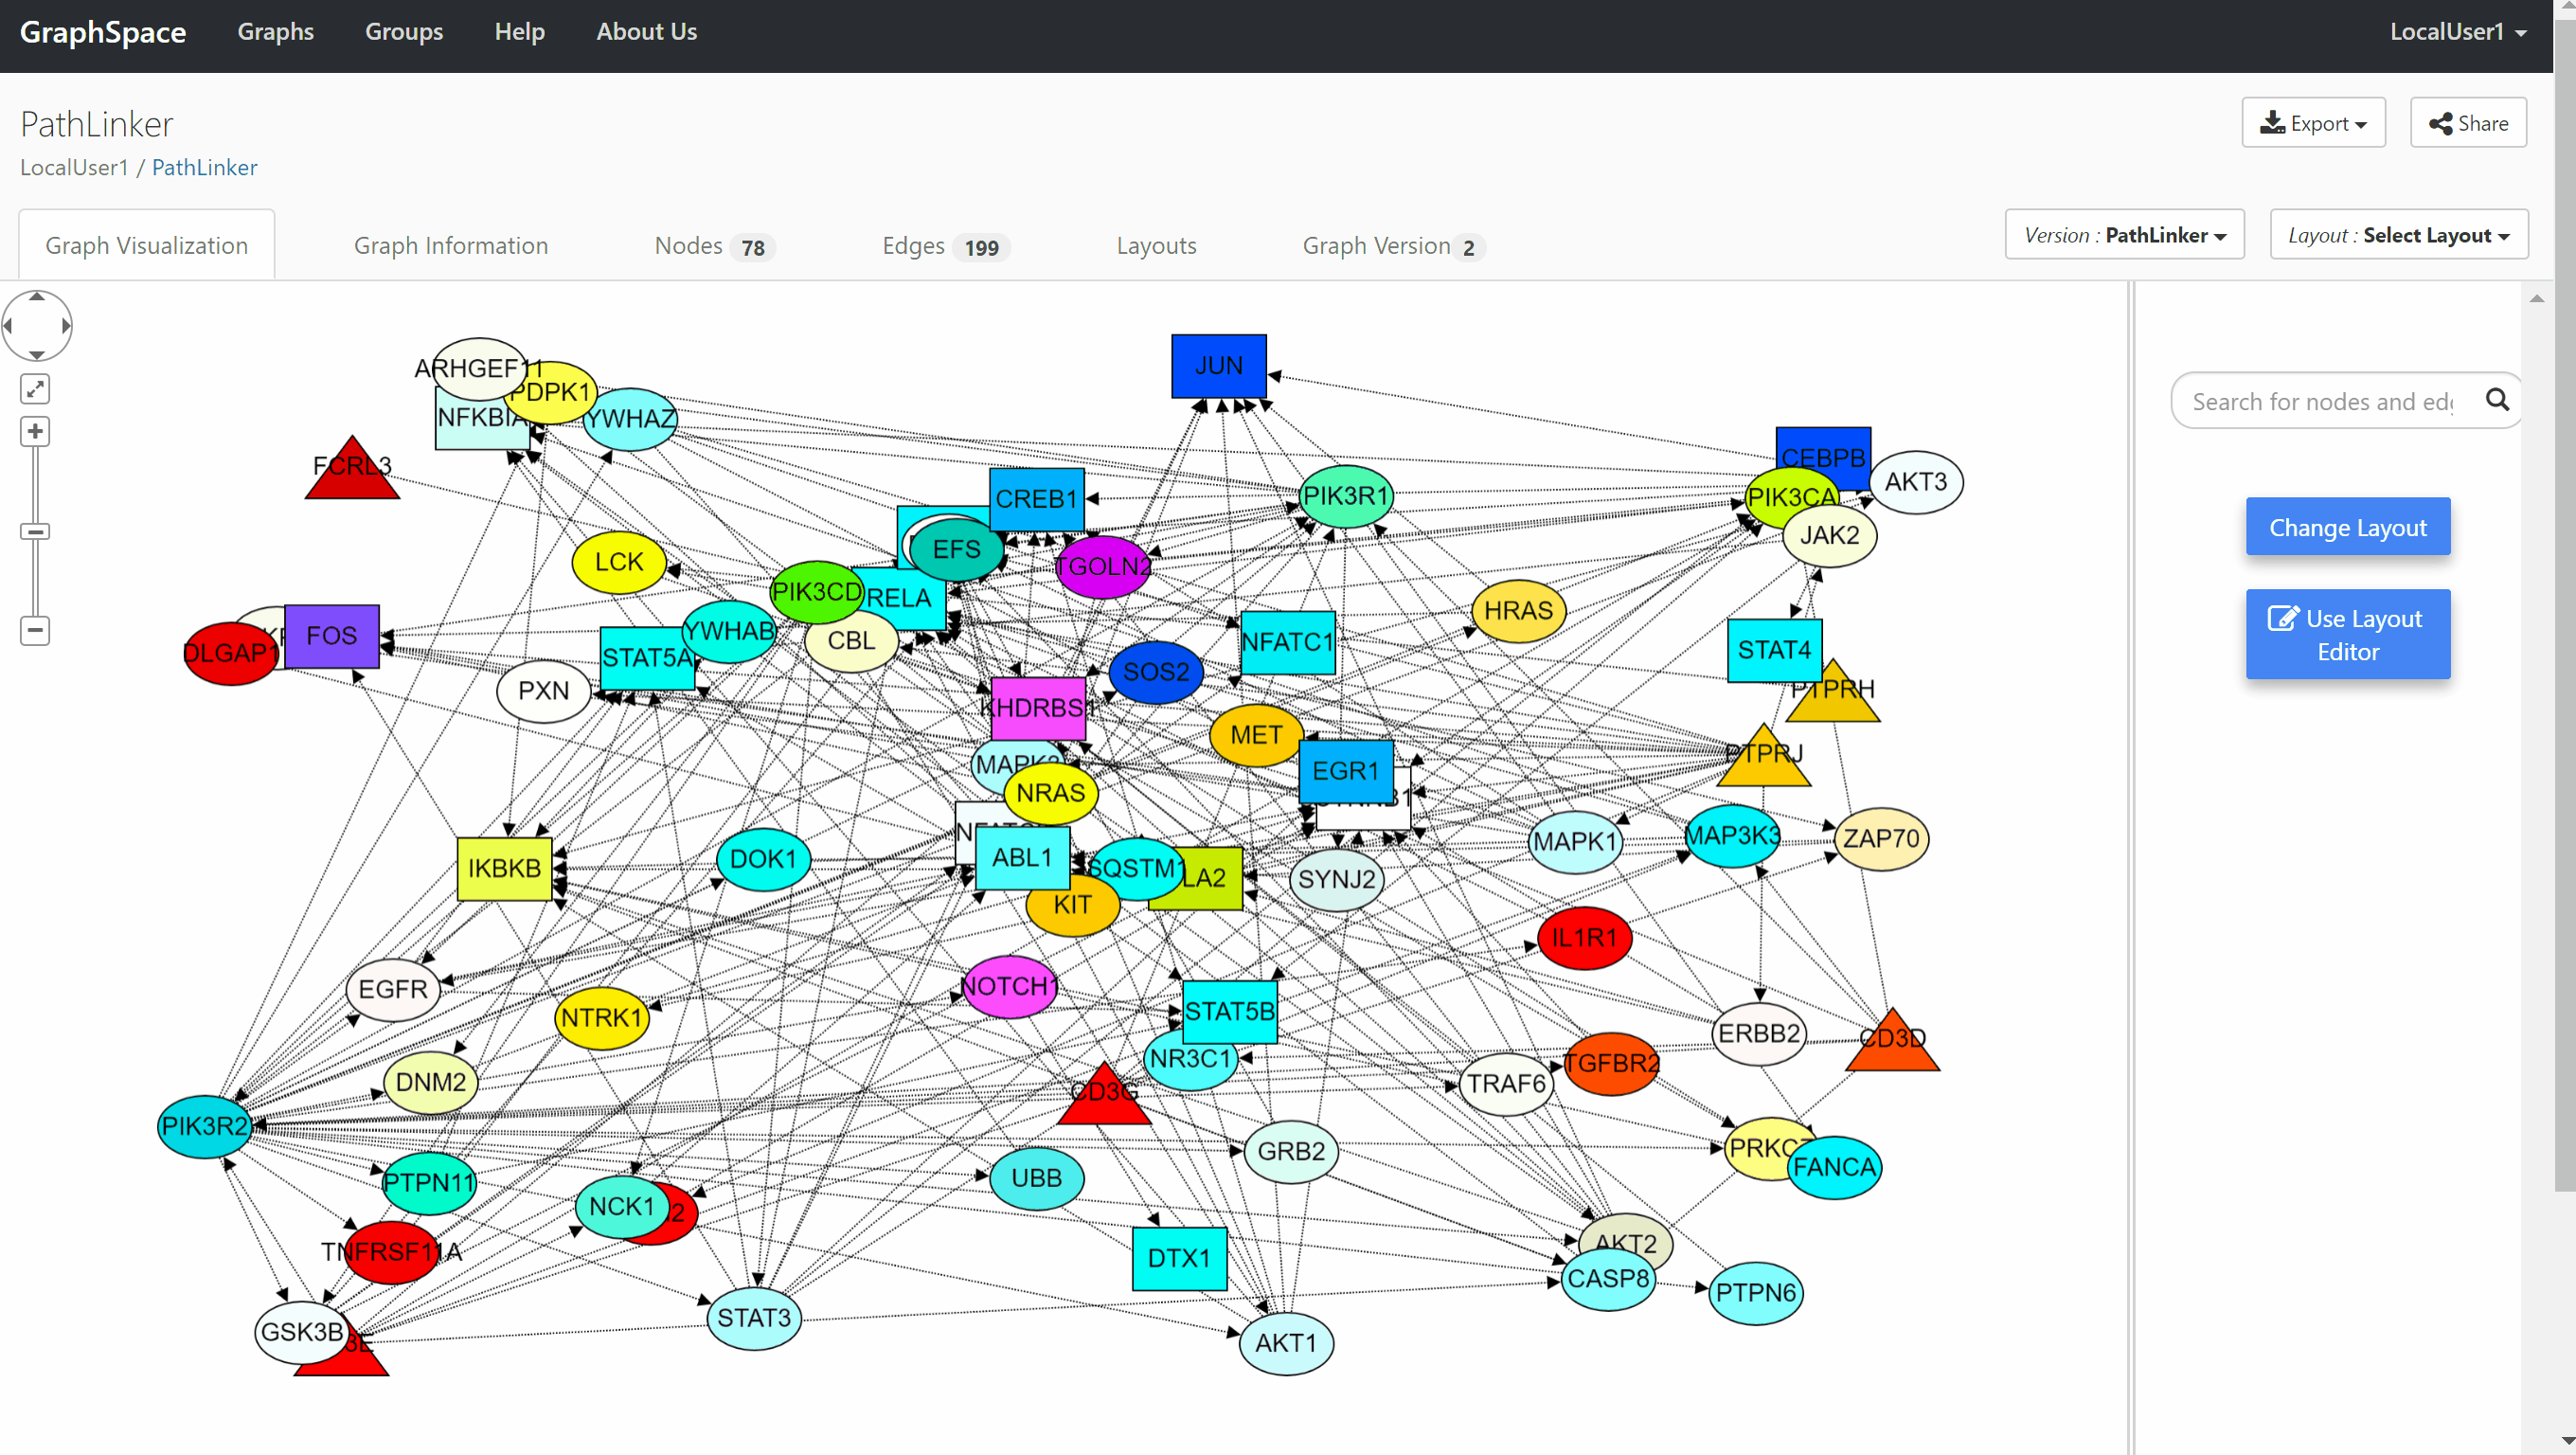Select the HRAS node
The height and width of the screenshot is (1455, 2576).
coord(1517,610)
